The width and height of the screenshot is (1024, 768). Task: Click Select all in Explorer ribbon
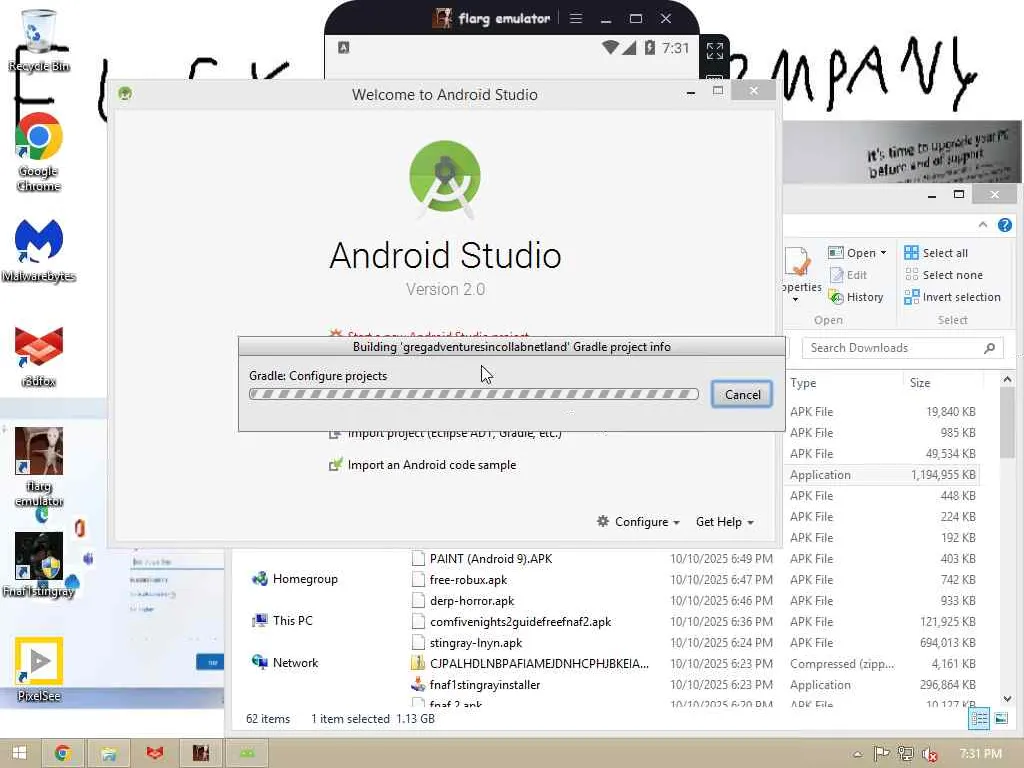click(936, 253)
